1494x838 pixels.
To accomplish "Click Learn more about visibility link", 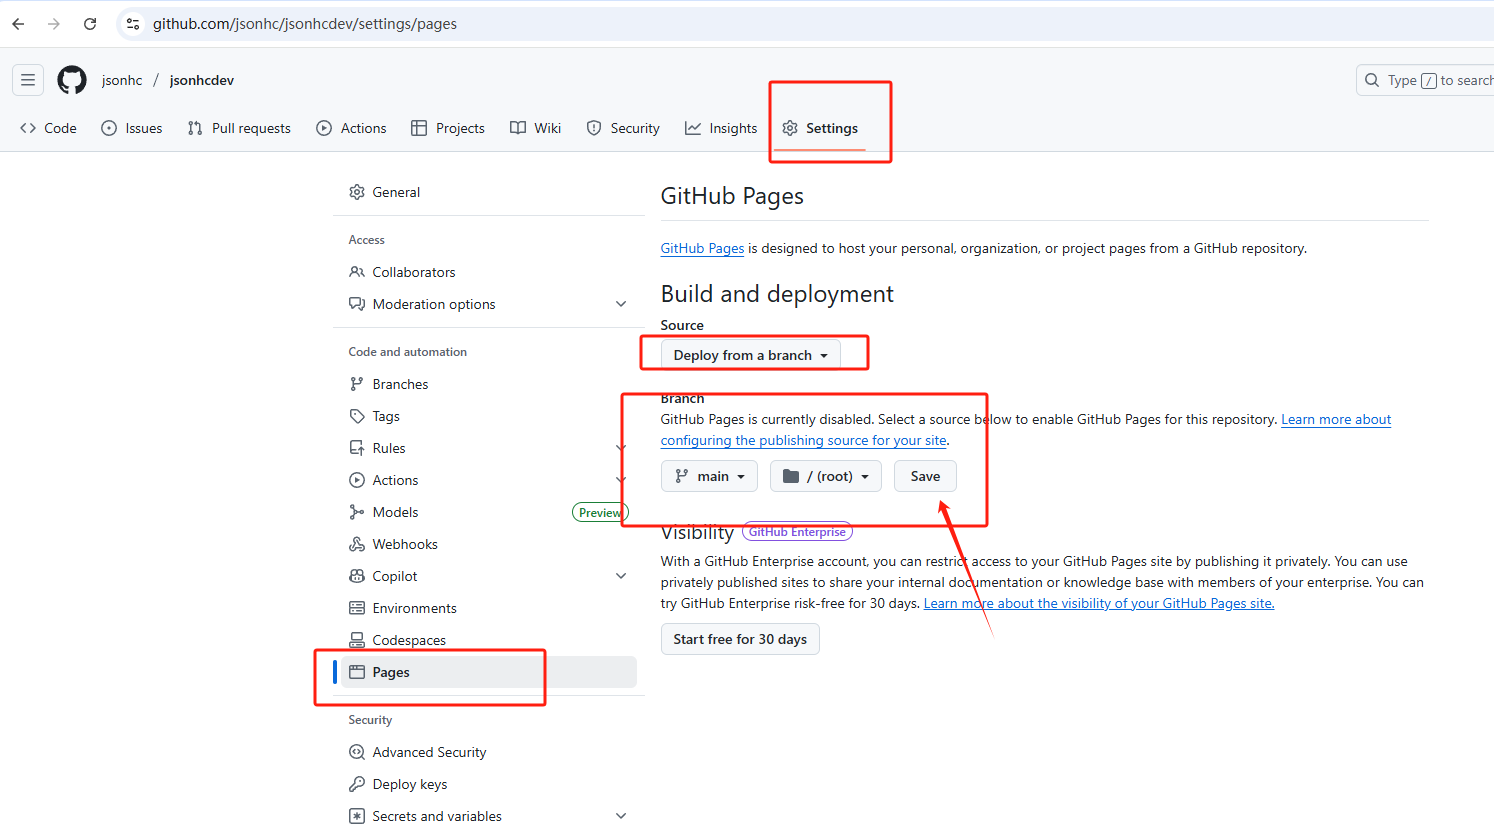I will point(1099,603).
